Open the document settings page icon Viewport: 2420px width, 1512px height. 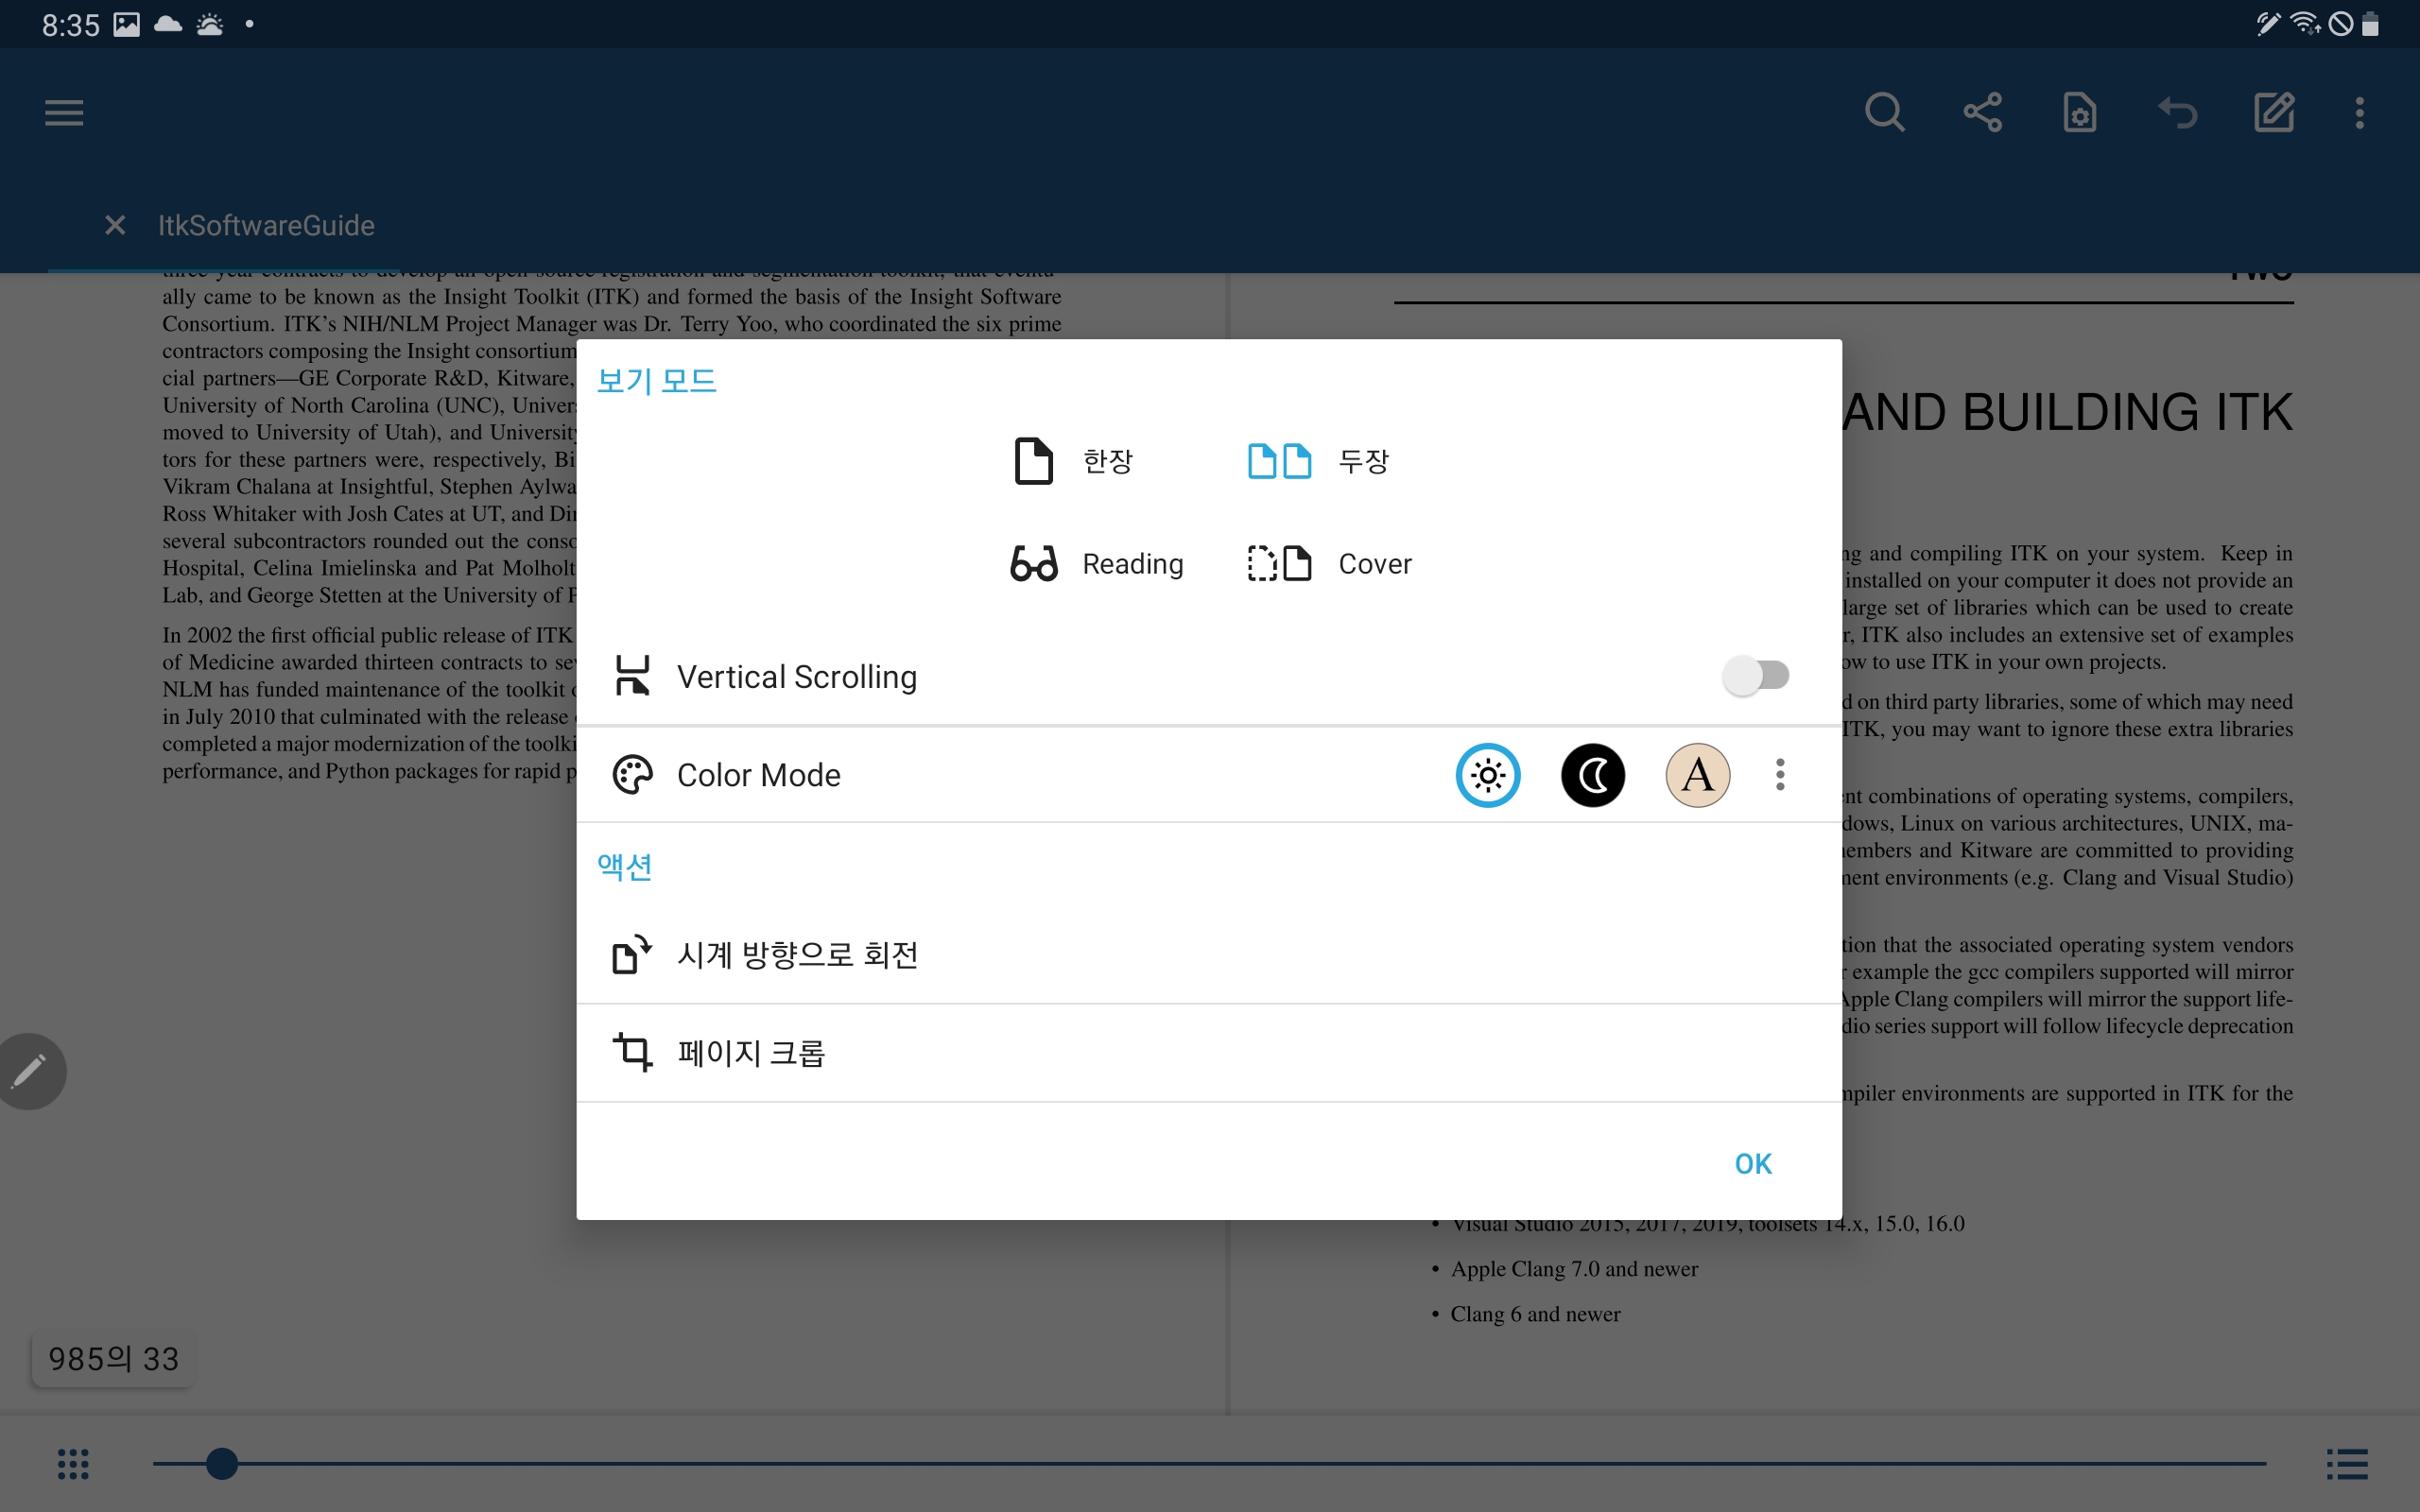2080,112
